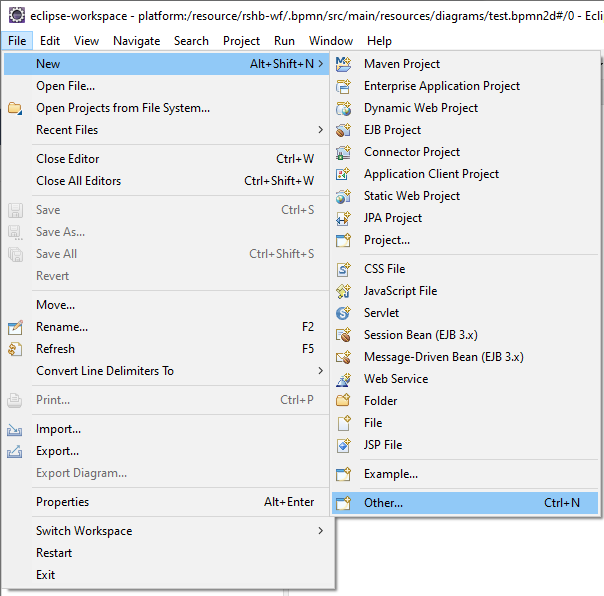Select Dynamic Web Project entry
The width and height of the screenshot is (604, 596).
point(465,108)
